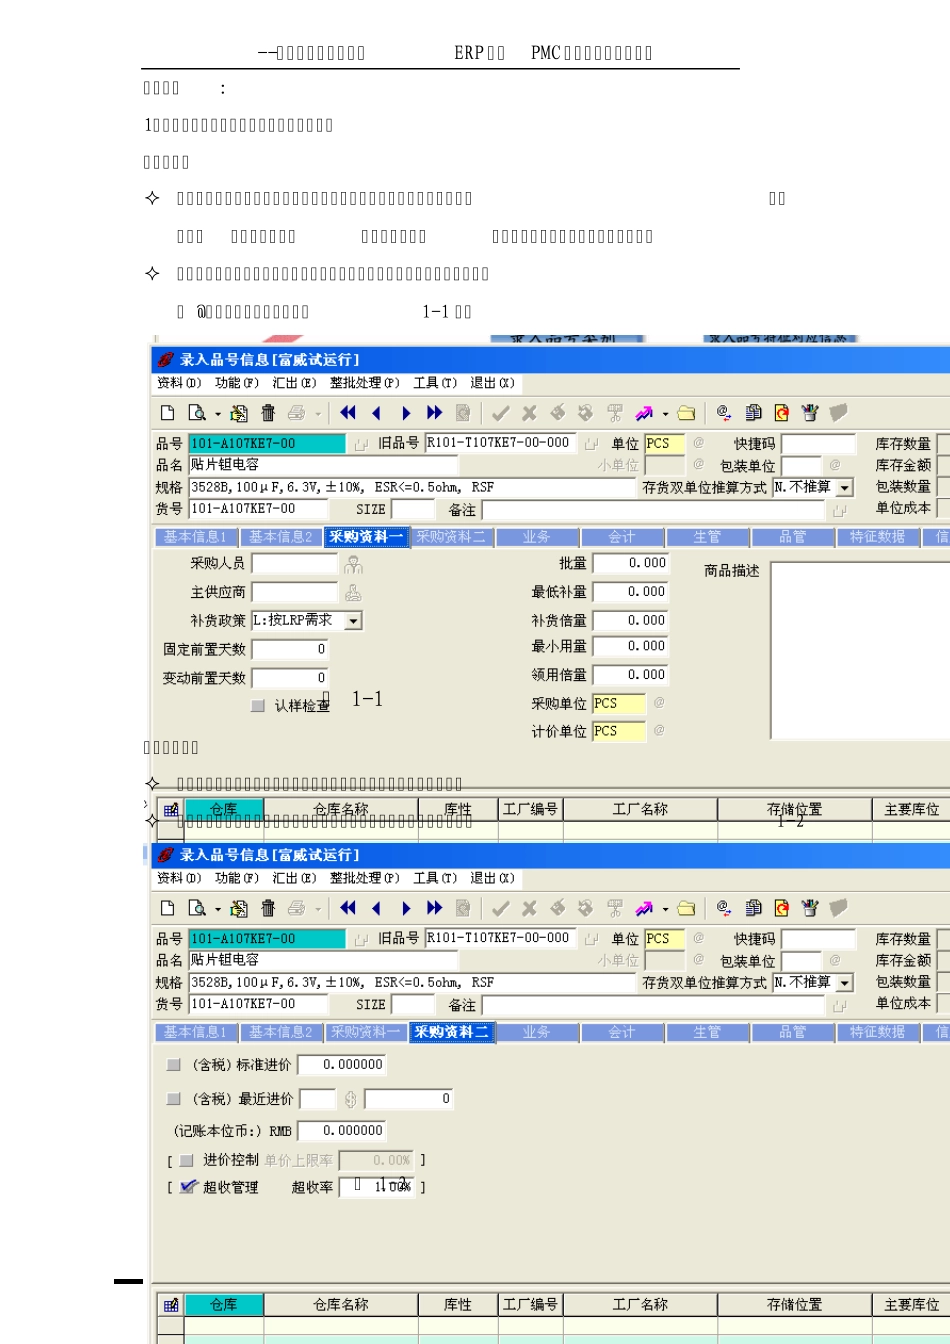Click the currency symbol icon beside 最近进价
Screen dimensions: 950x1344
click(x=351, y=1099)
